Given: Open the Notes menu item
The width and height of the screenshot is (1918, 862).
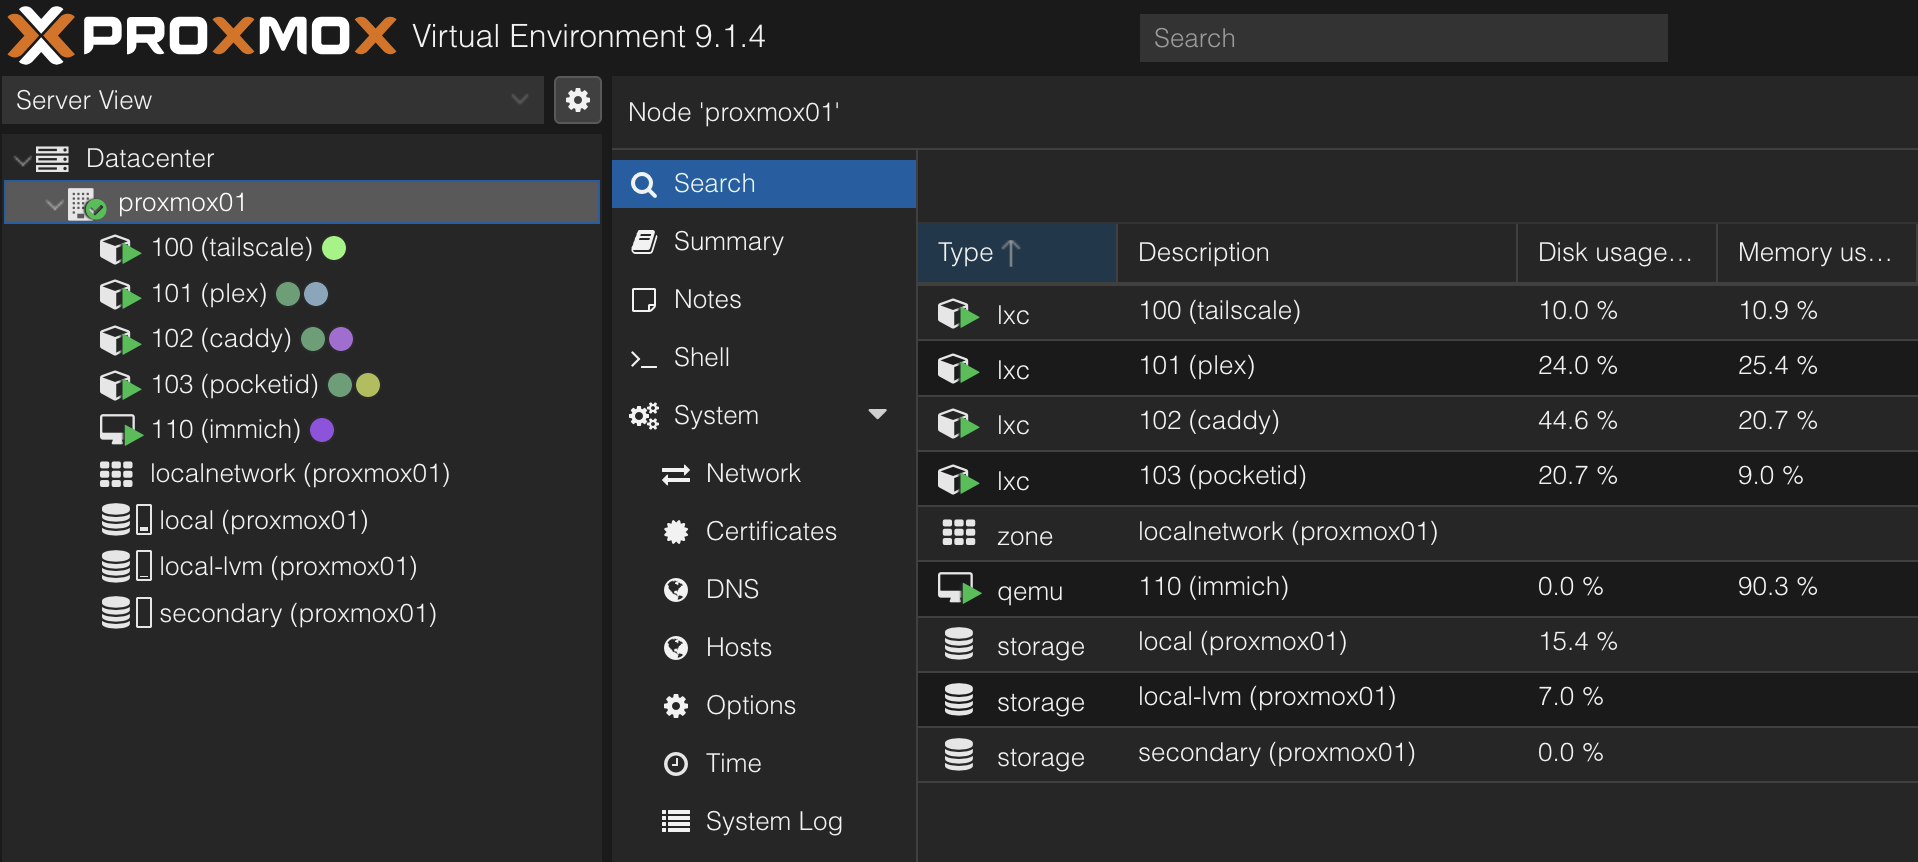Looking at the screenshot, I should pos(707,300).
